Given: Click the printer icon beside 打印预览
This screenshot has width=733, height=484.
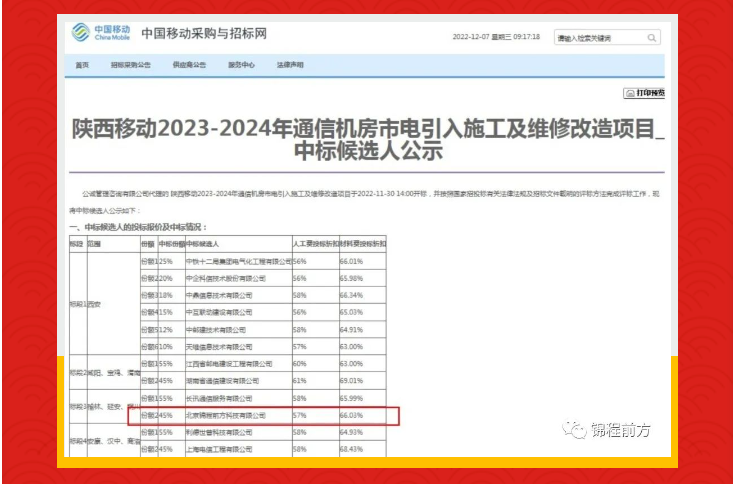Looking at the screenshot, I should (x=630, y=93).
